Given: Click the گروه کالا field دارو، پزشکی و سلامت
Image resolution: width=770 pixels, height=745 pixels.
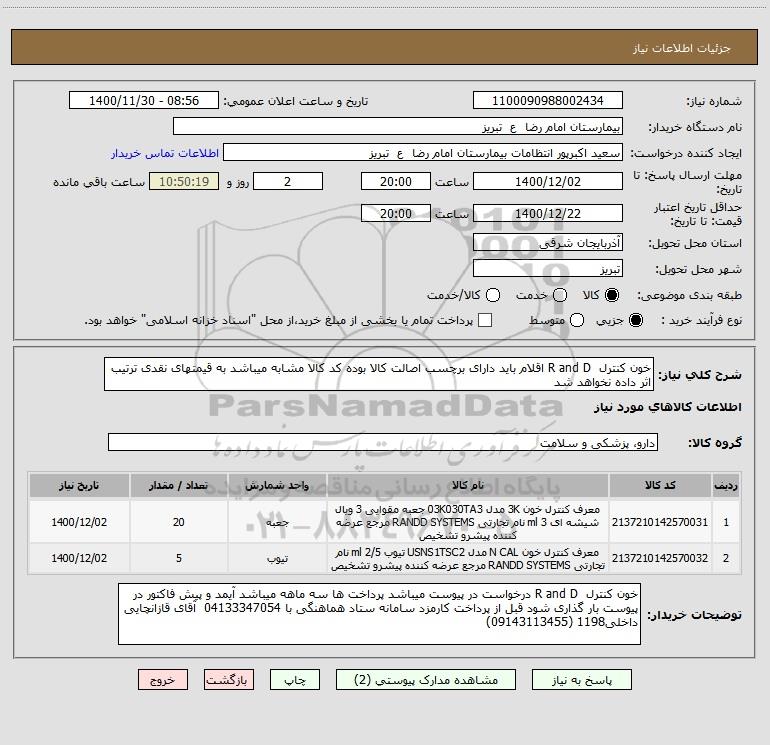Looking at the screenshot, I should (x=383, y=442).
